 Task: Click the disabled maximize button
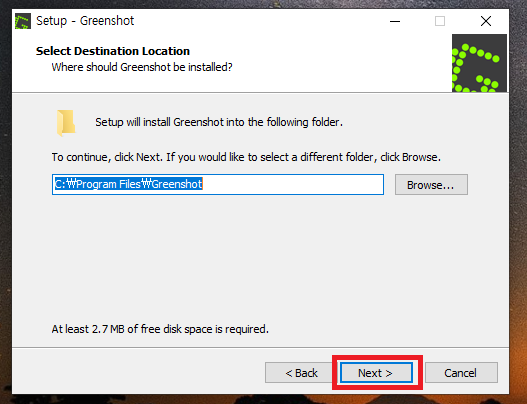(440, 21)
